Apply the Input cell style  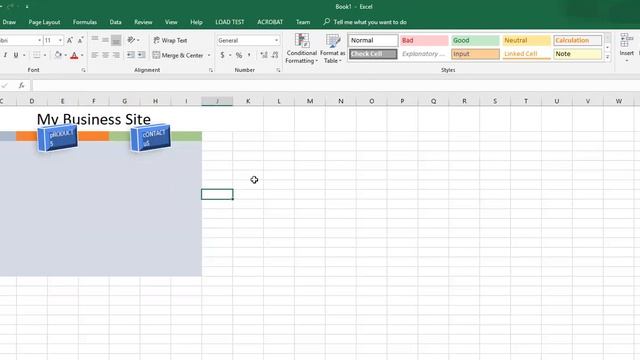[x=475, y=54]
